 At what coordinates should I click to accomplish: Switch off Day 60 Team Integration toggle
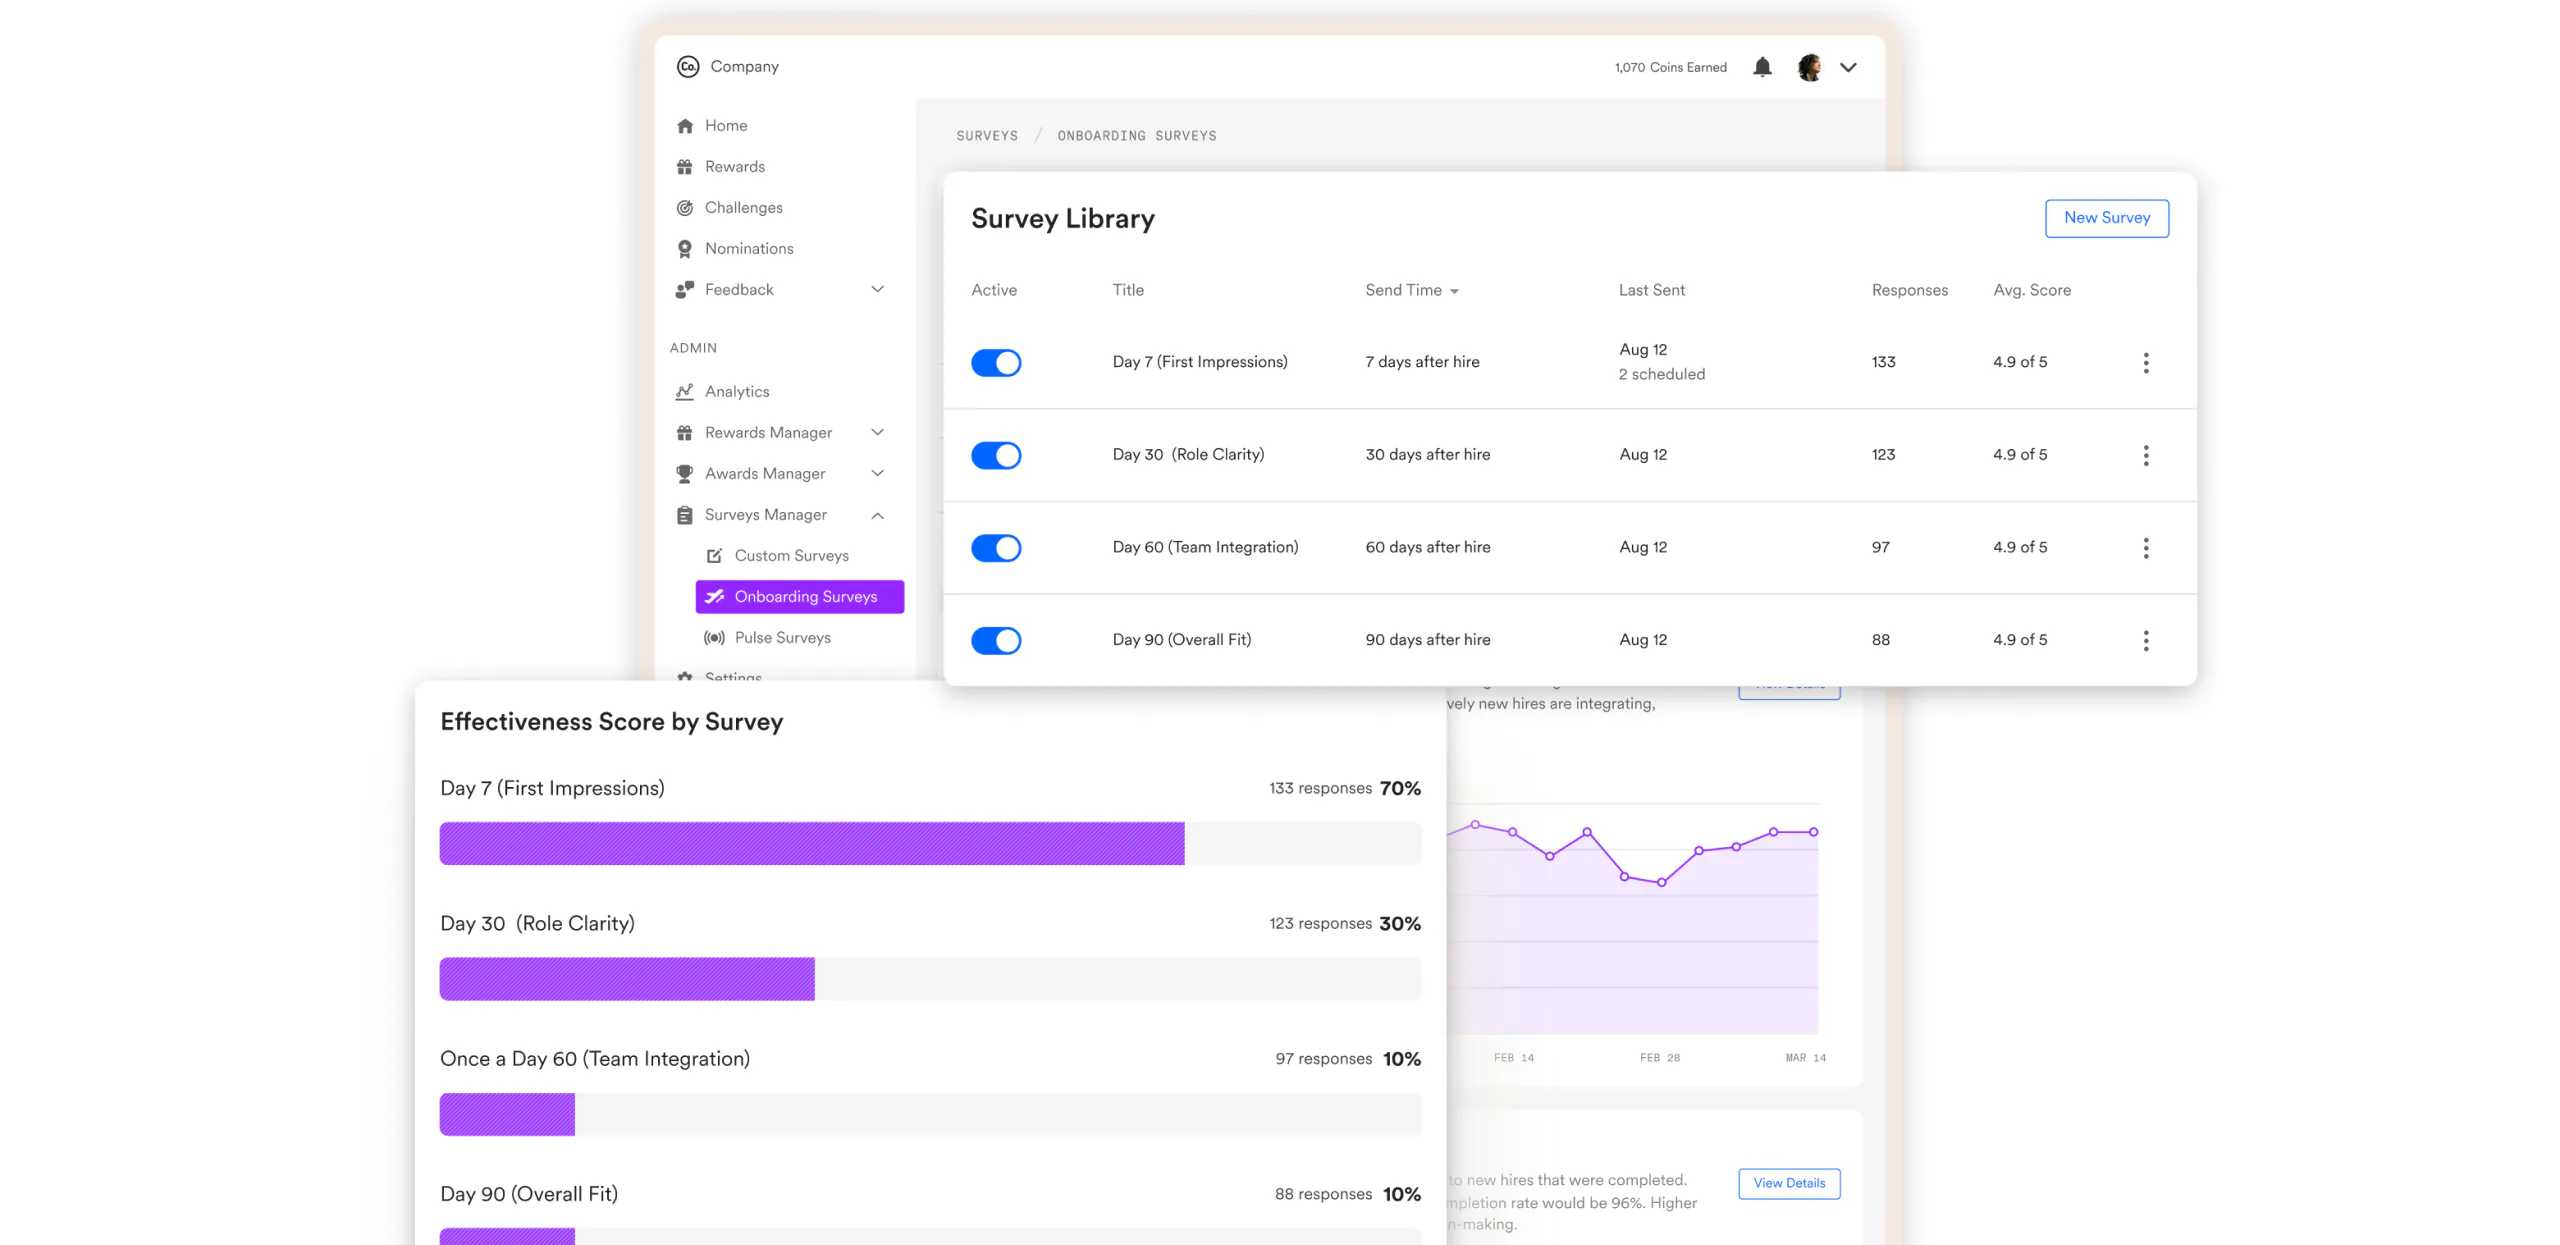tap(995, 548)
